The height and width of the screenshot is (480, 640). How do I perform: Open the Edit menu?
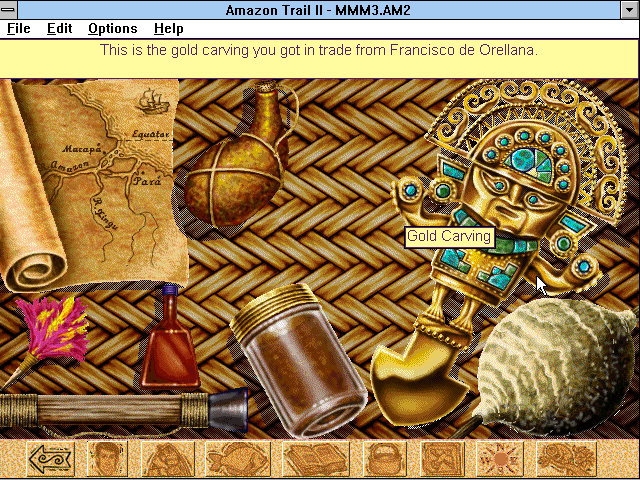click(60, 29)
